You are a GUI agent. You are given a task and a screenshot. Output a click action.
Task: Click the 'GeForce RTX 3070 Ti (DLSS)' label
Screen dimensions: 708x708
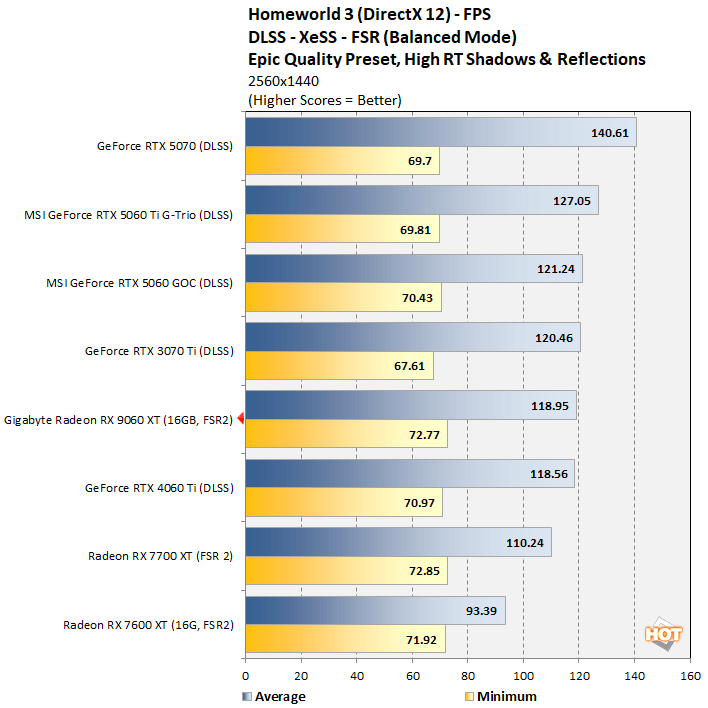[x=159, y=351]
